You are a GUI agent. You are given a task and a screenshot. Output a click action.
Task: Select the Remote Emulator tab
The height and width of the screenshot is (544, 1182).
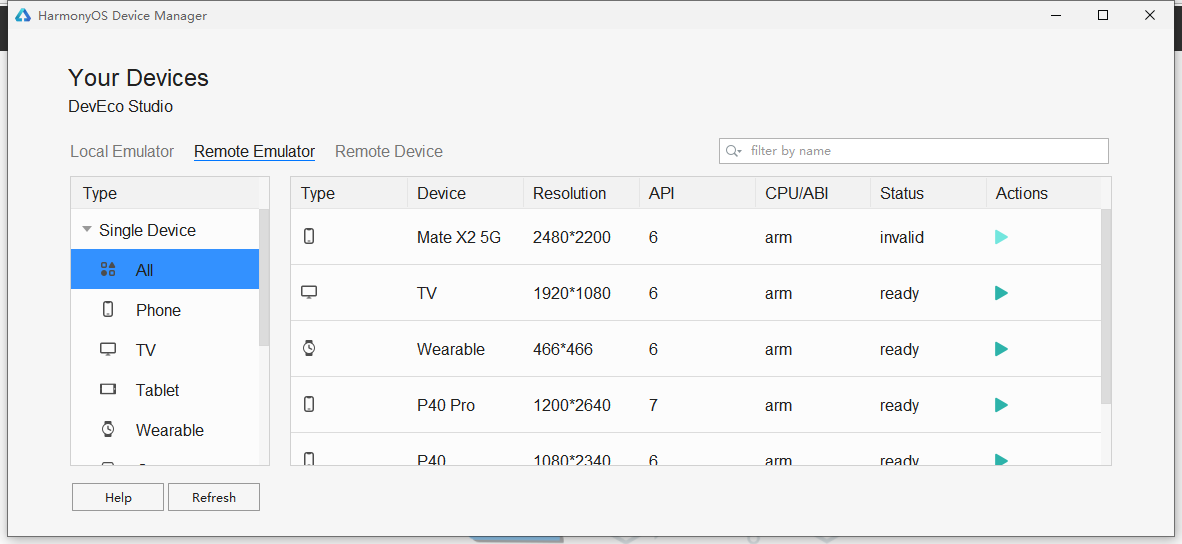tap(254, 151)
